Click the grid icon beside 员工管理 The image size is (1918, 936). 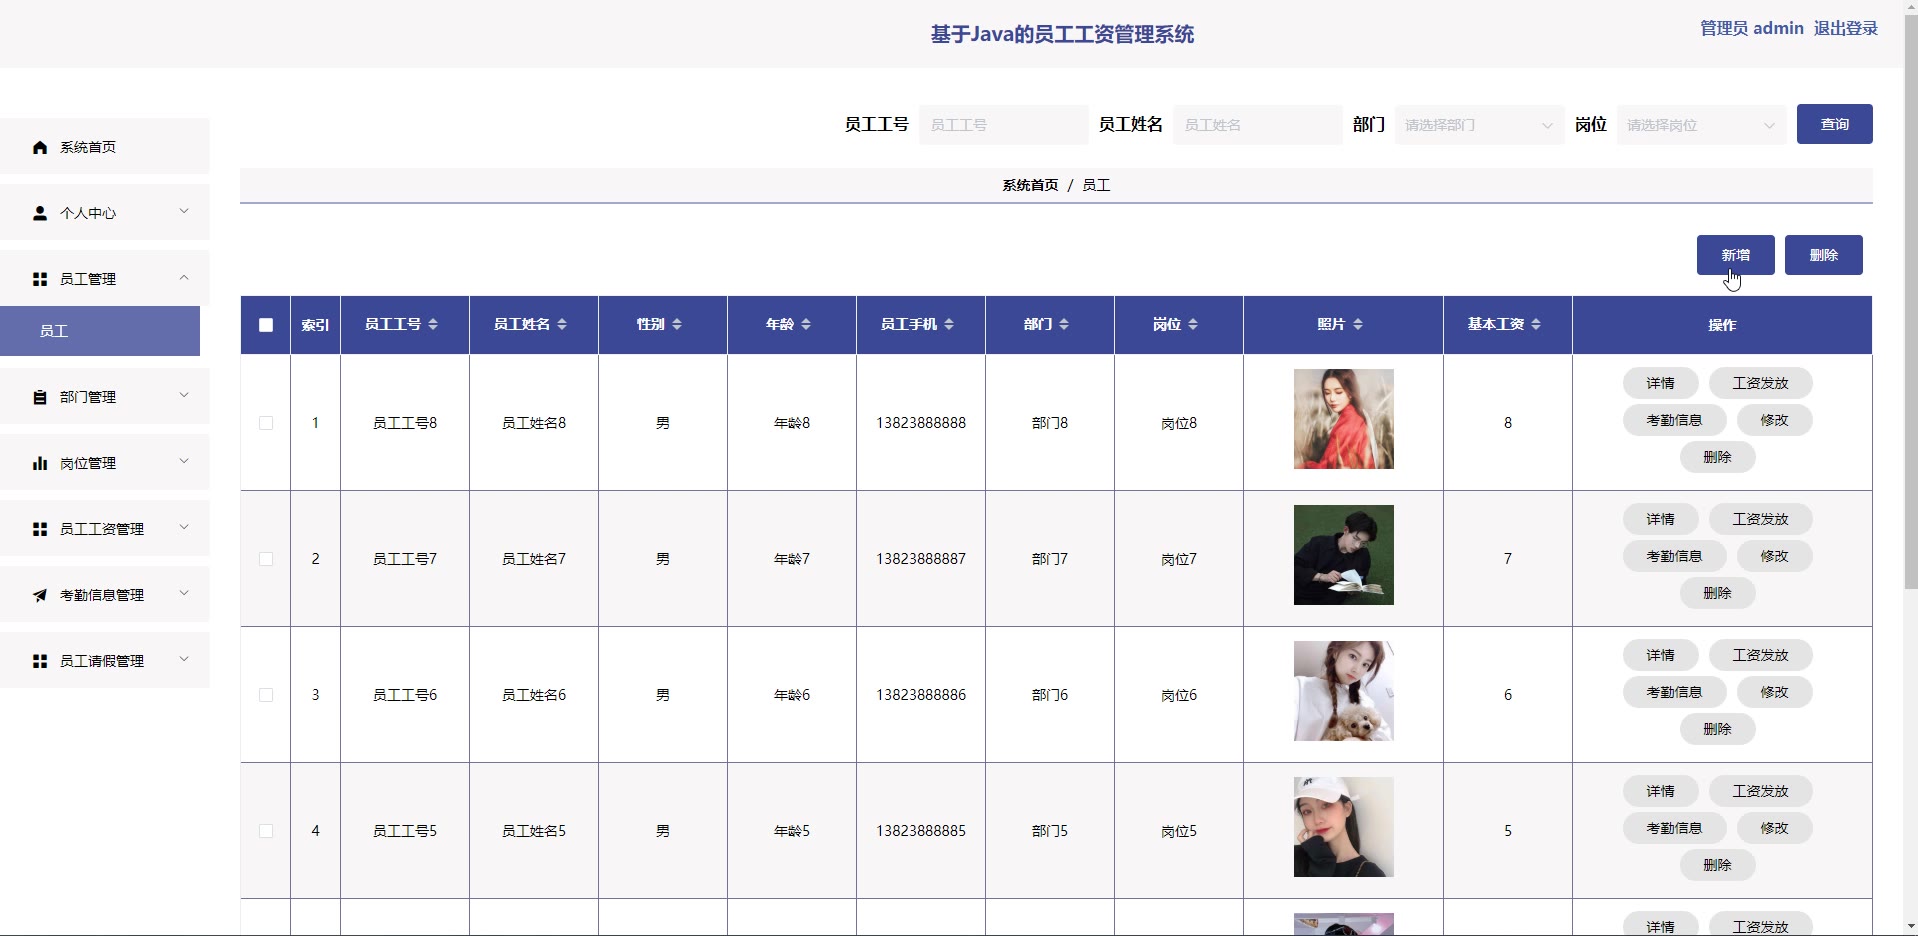coord(40,279)
